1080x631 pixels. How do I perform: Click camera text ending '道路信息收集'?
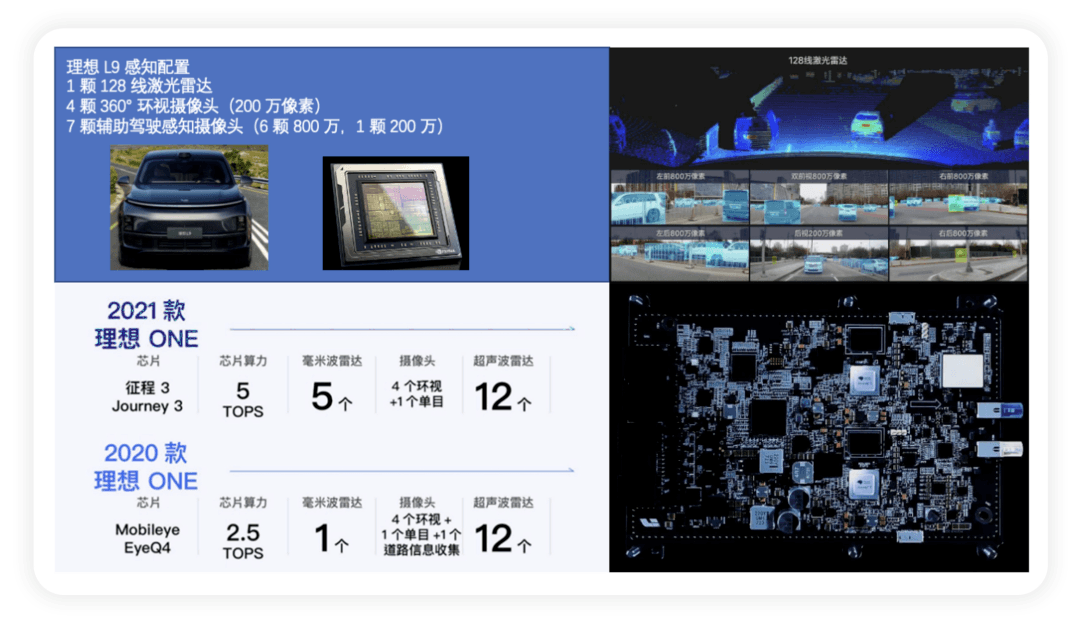(x=421, y=535)
